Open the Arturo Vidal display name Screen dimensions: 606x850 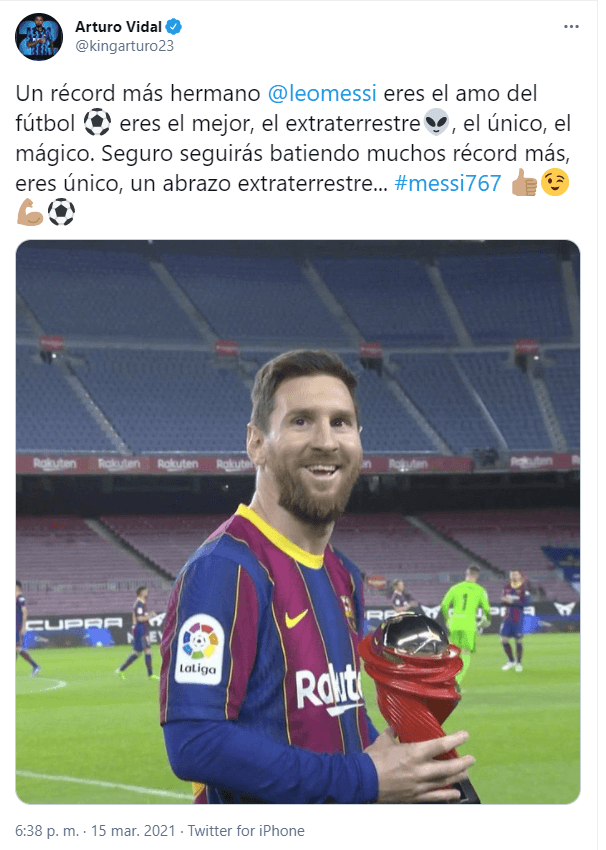click(x=118, y=27)
